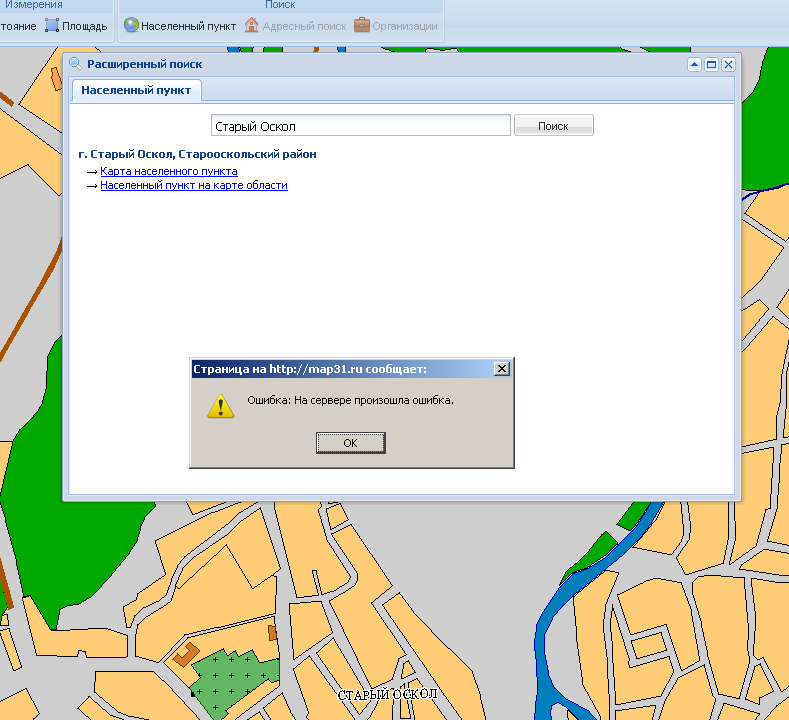The height and width of the screenshot is (720, 789).
Task: Click the Адресный поиск house icon
Action: (252, 26)
